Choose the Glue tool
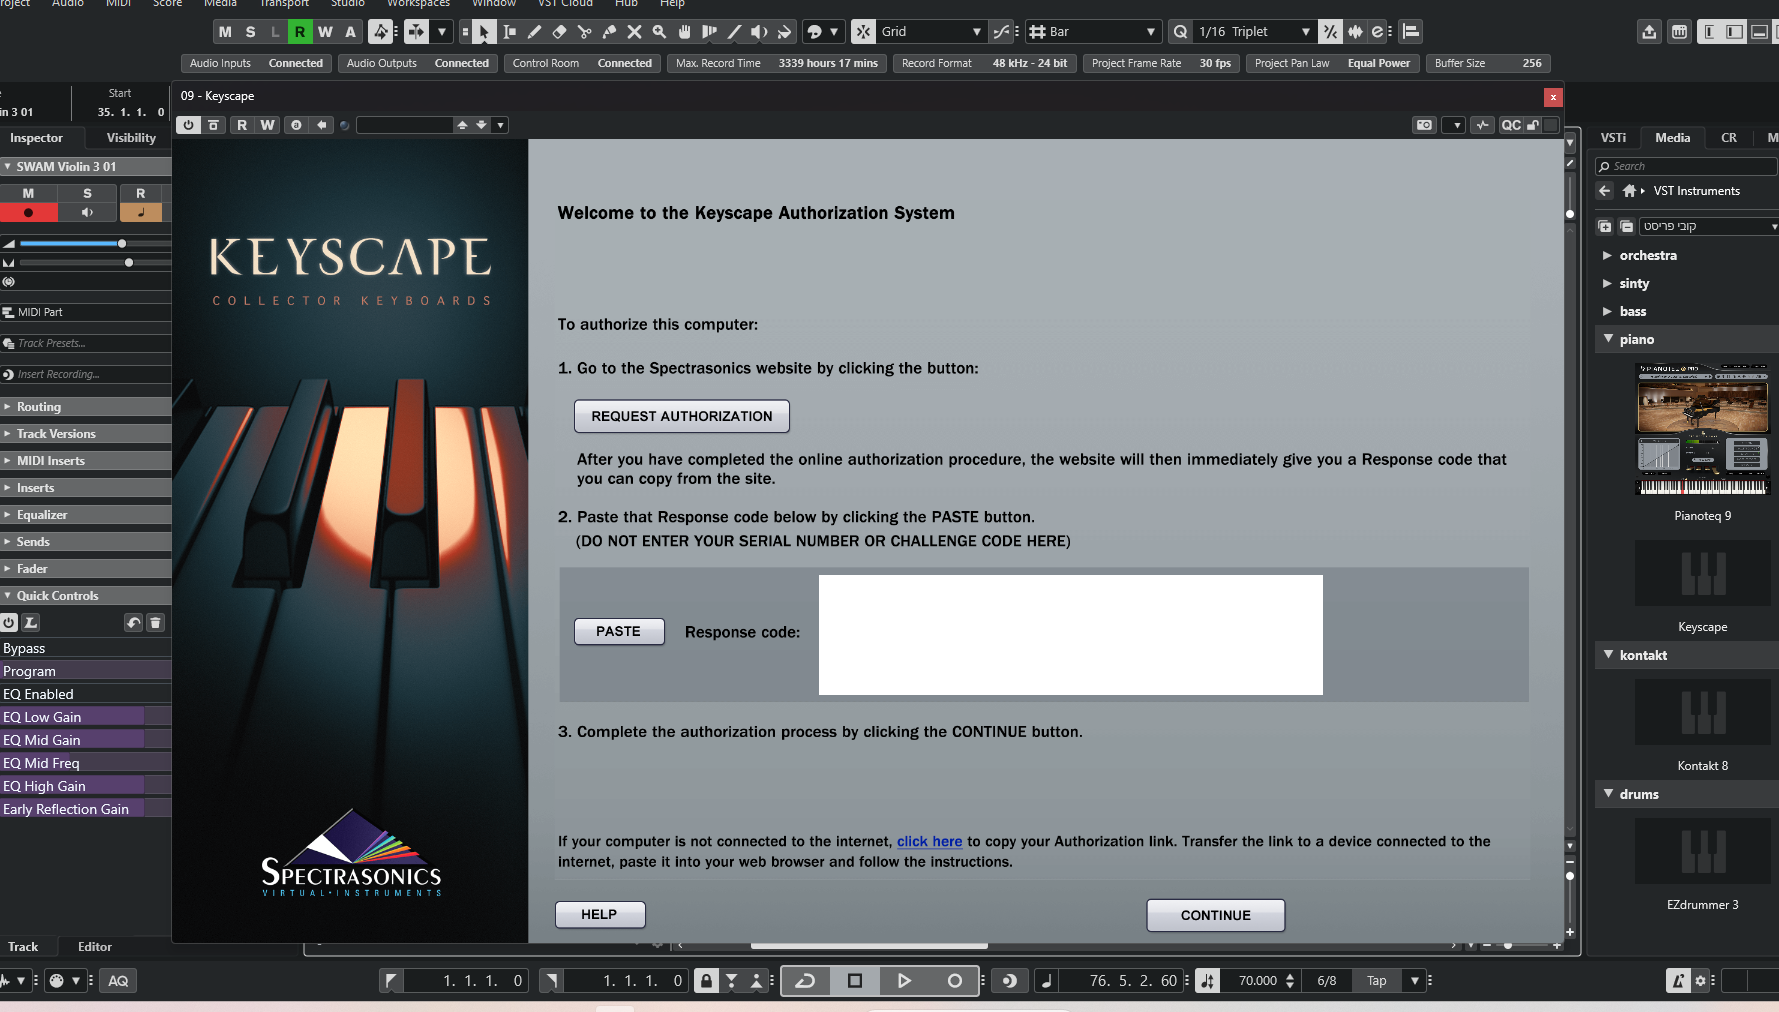1779x1012 pixels. pos(609,32)
